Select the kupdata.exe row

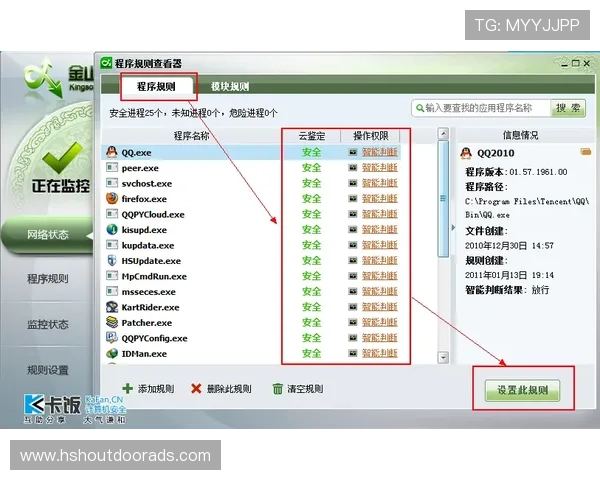[x=252, y=245]
